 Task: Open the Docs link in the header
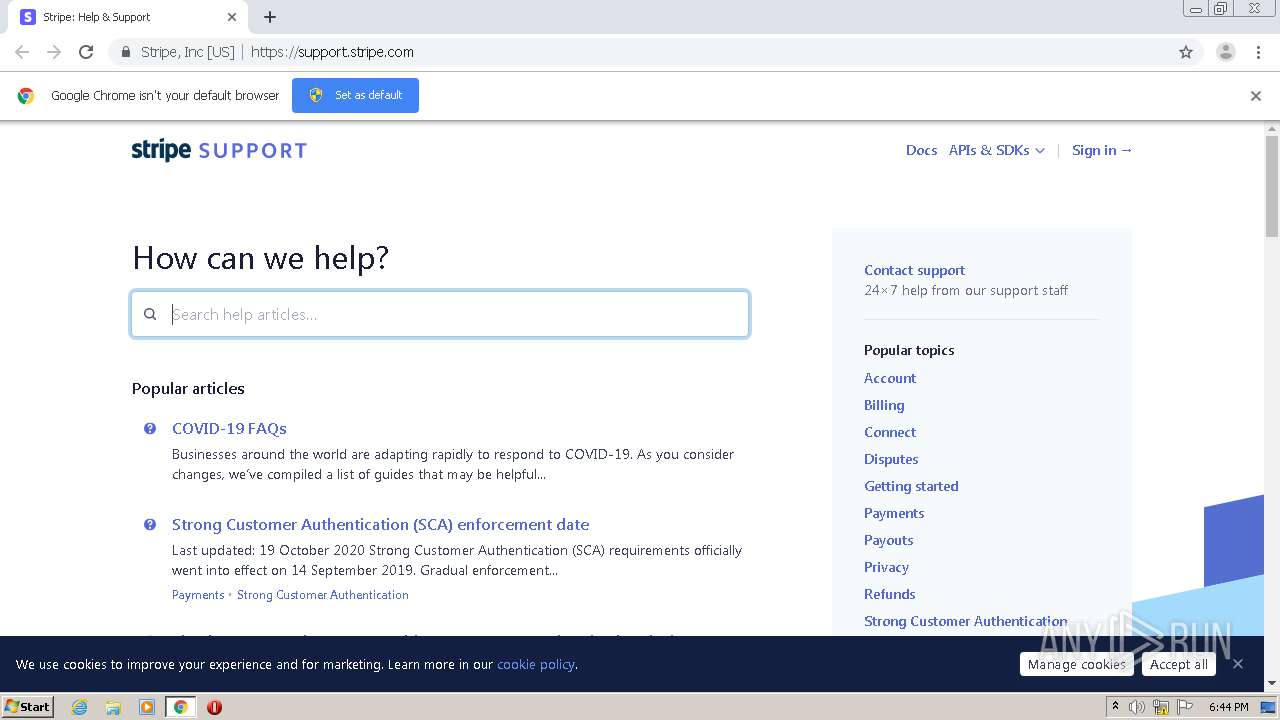point(921,150)
